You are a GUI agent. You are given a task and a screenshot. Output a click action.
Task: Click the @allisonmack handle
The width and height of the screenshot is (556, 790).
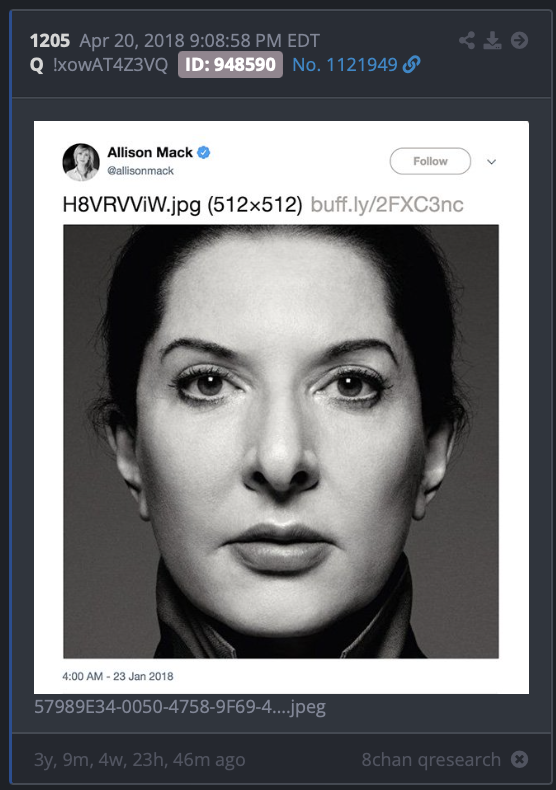pos(141,171)
